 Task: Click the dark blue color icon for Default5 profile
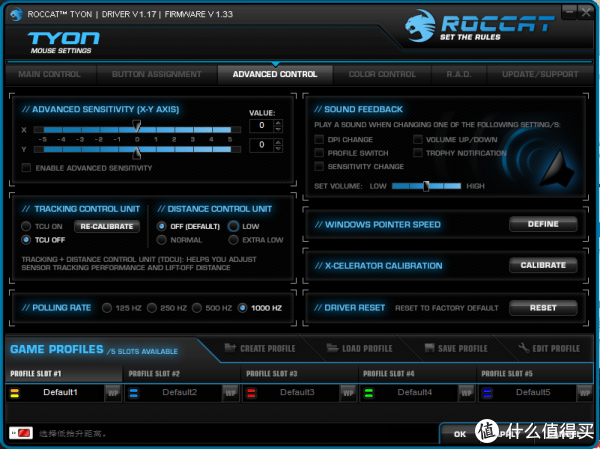[x=487, y=393]
